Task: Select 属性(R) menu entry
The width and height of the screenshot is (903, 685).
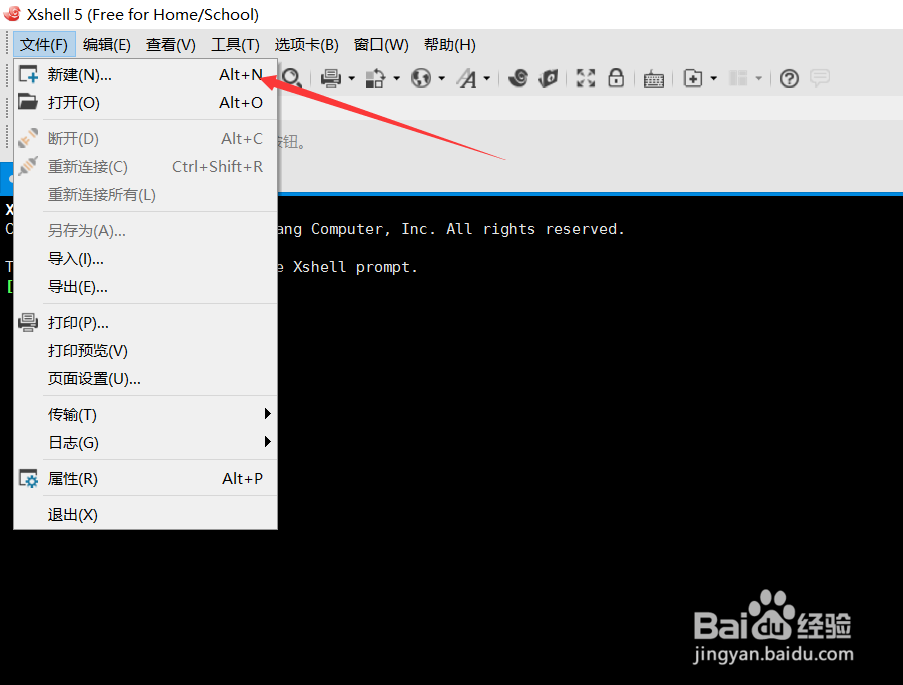Action: [145, 479]
